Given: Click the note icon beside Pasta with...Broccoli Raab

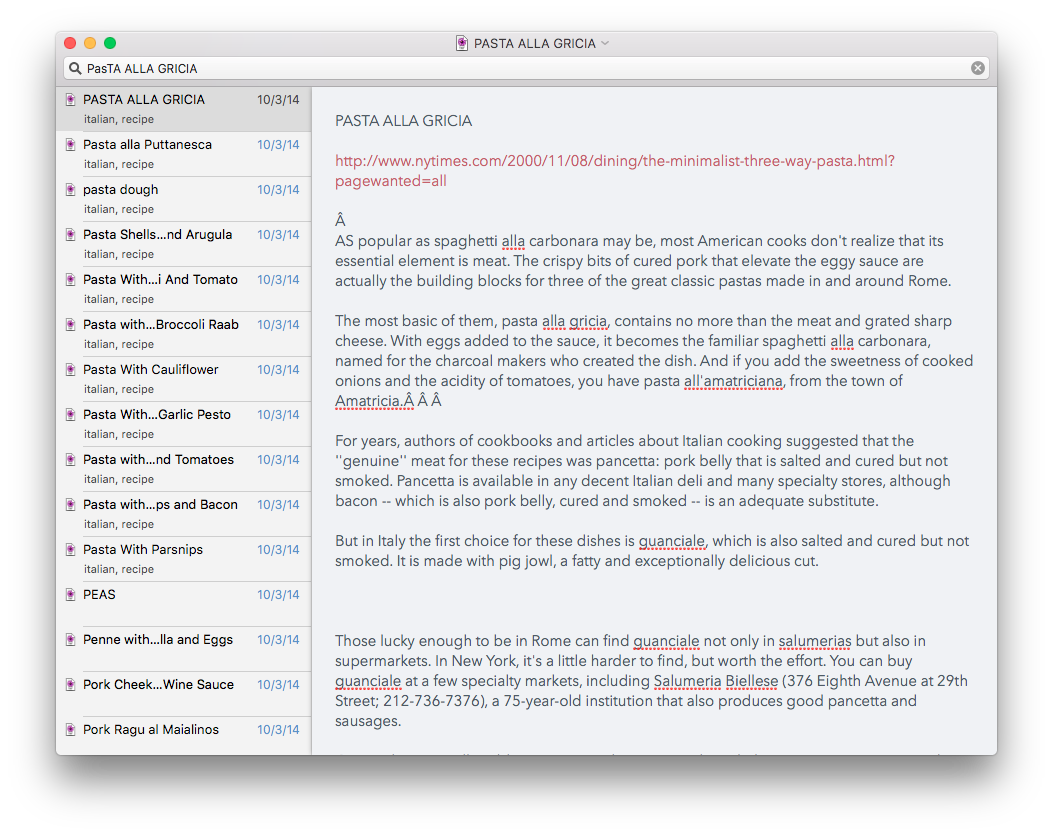Looking at the screenshot, I should tap(71, 324).
